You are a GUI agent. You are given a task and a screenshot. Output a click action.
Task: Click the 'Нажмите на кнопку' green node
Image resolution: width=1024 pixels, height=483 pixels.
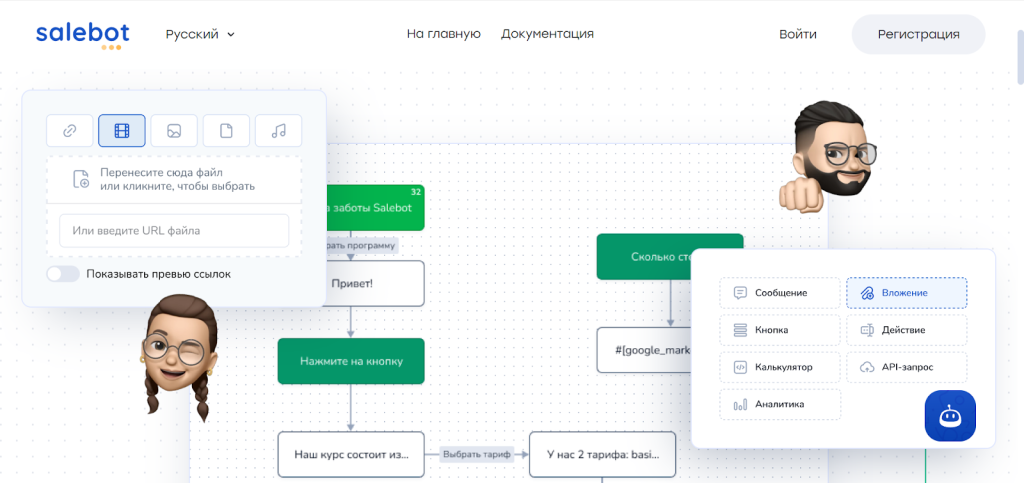[351, 361]
